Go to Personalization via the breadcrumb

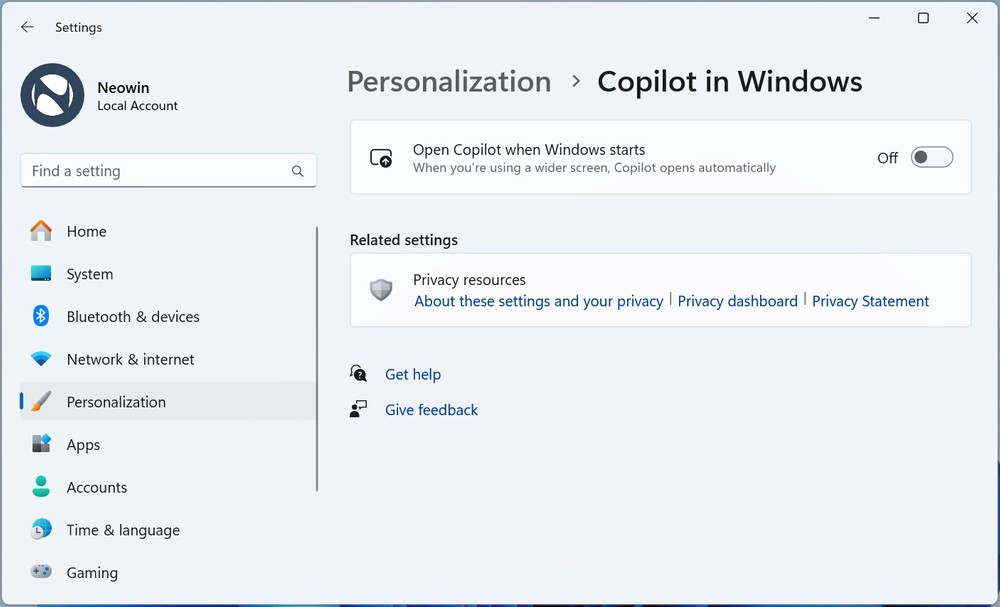pos(449,82)
